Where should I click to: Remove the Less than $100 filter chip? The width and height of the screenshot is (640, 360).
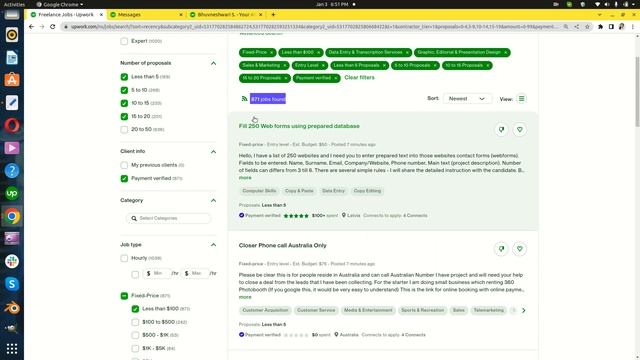(319, 53)
